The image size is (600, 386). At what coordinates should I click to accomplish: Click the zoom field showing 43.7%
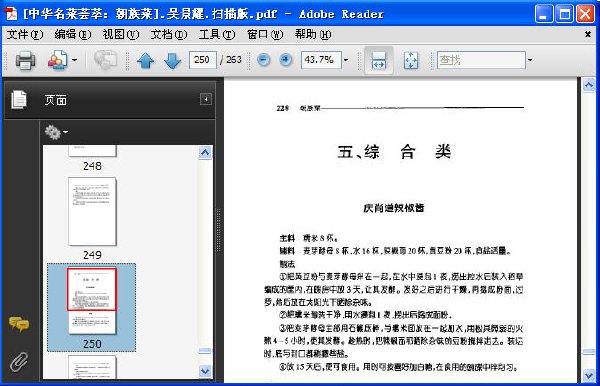point(321,60)
